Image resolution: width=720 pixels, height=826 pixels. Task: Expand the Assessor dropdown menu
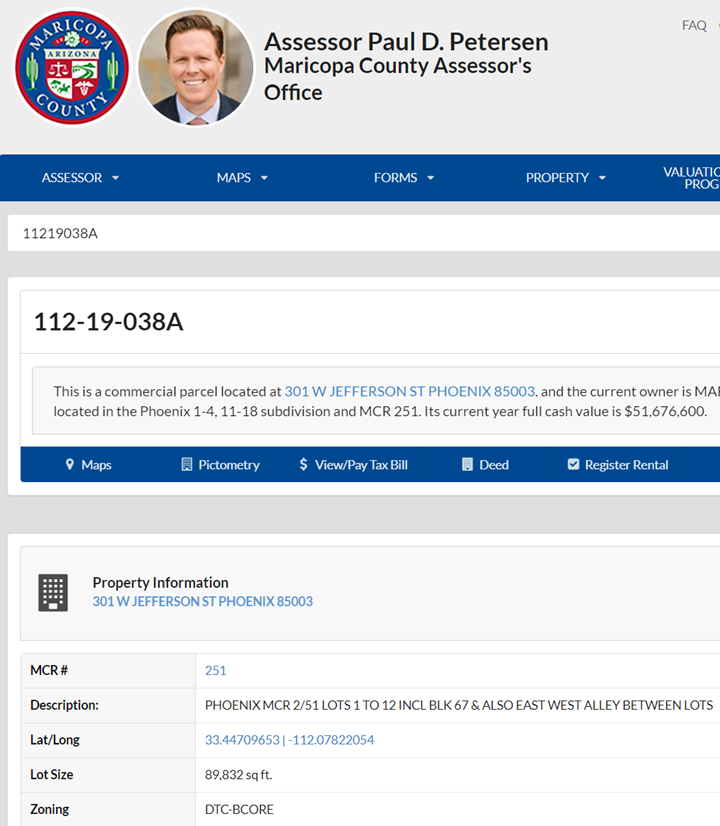point(80,178)
